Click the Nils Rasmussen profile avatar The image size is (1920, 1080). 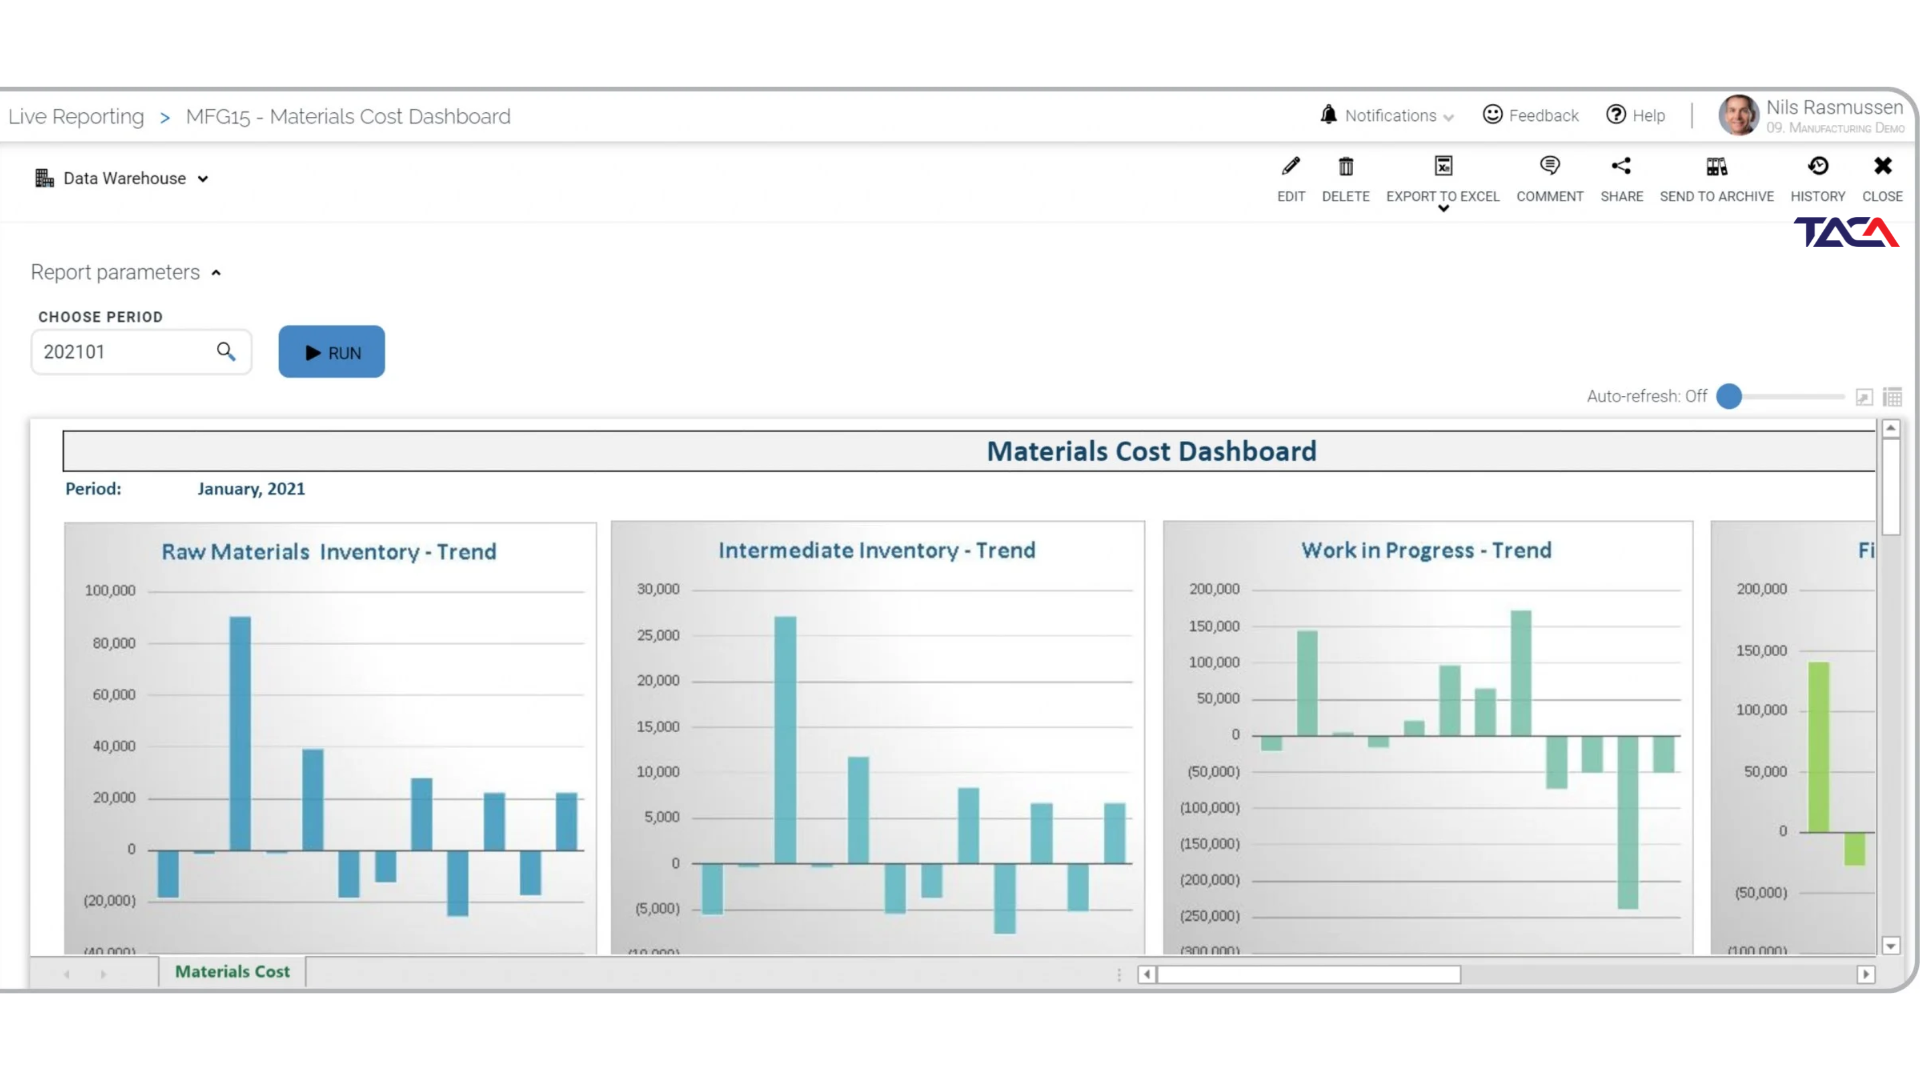point(1739,115)
